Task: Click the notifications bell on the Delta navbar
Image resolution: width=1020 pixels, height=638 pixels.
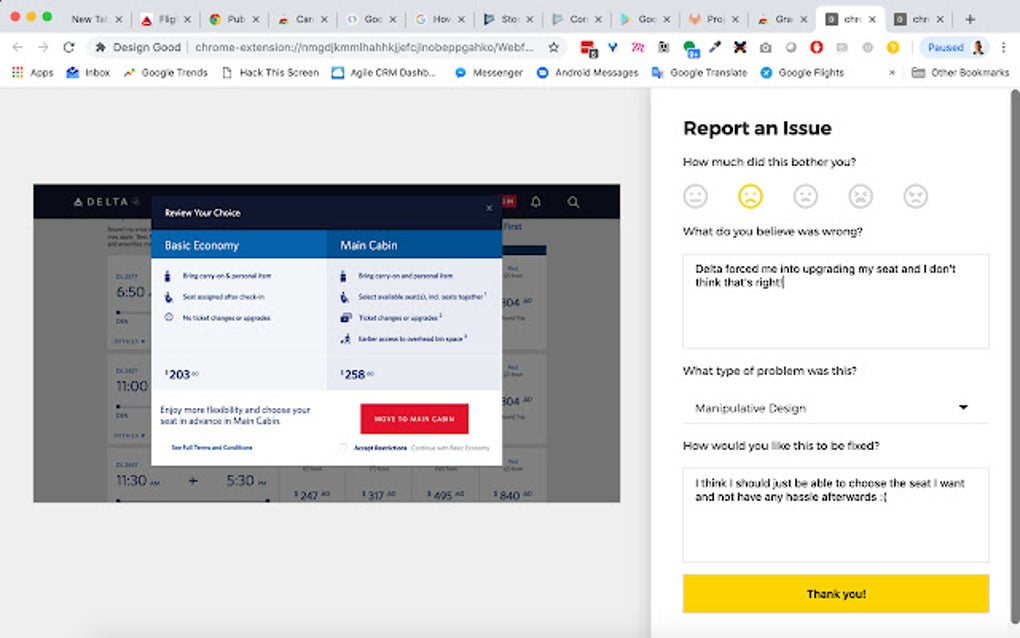Action: pyautogui.click(x=536, y=202)
